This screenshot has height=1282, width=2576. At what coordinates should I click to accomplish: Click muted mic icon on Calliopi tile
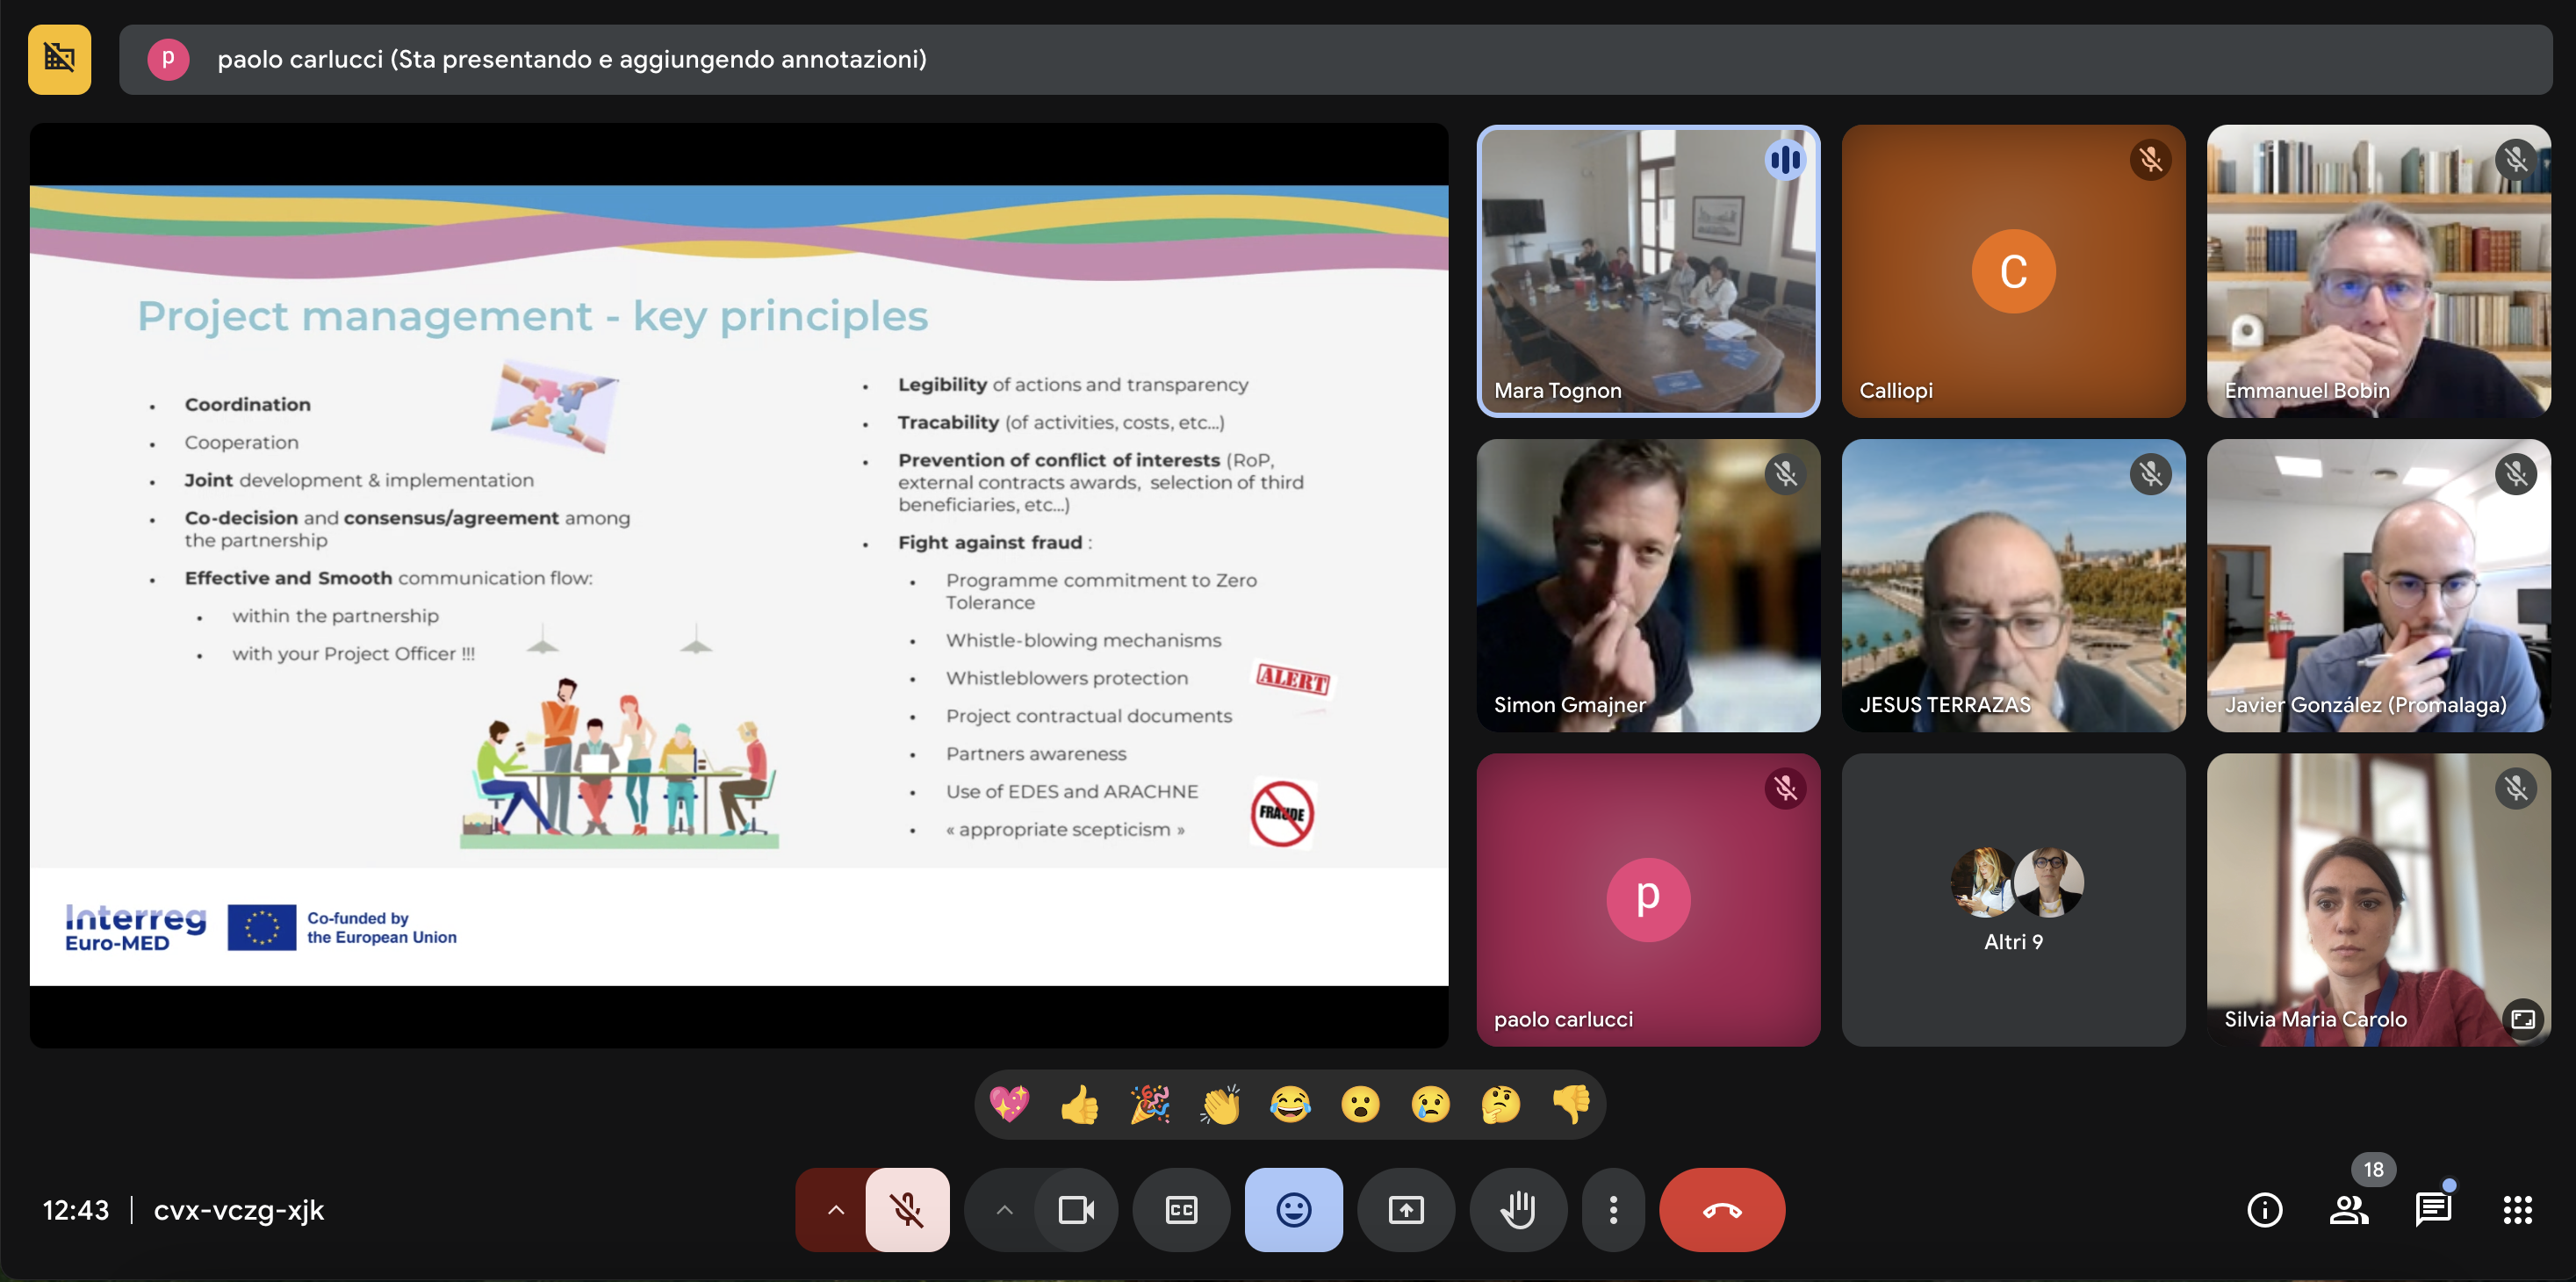click(2151, 160)
